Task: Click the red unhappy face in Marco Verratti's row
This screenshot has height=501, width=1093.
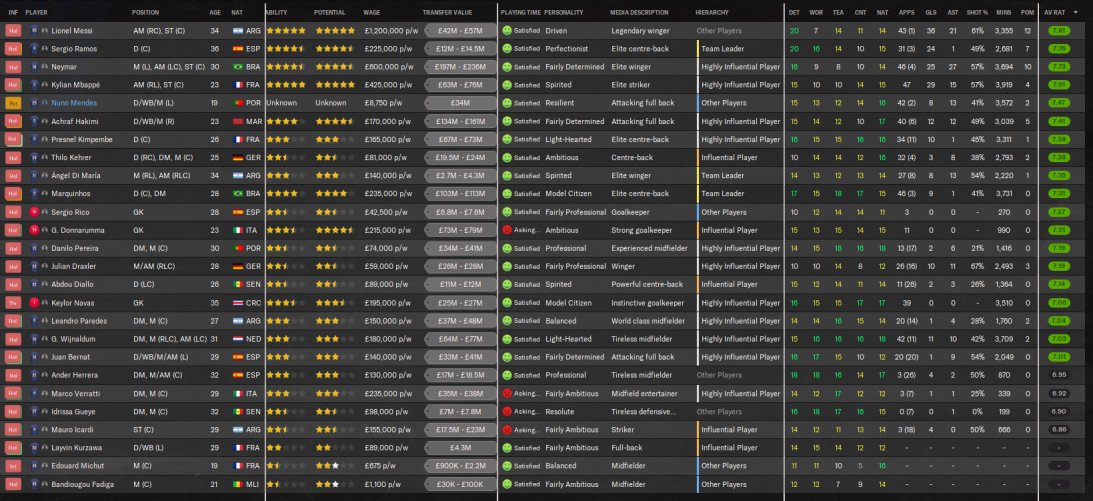Action: [x=507, y=394]
